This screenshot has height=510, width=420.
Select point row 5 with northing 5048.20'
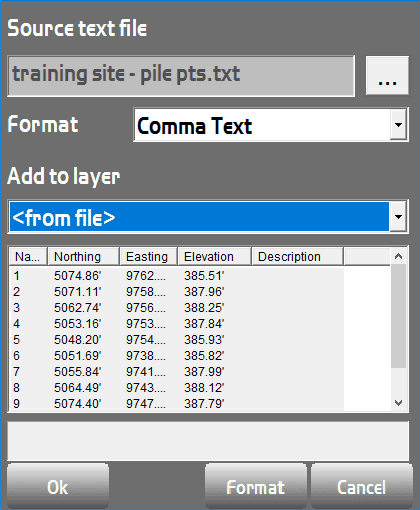tap(177, 340)
